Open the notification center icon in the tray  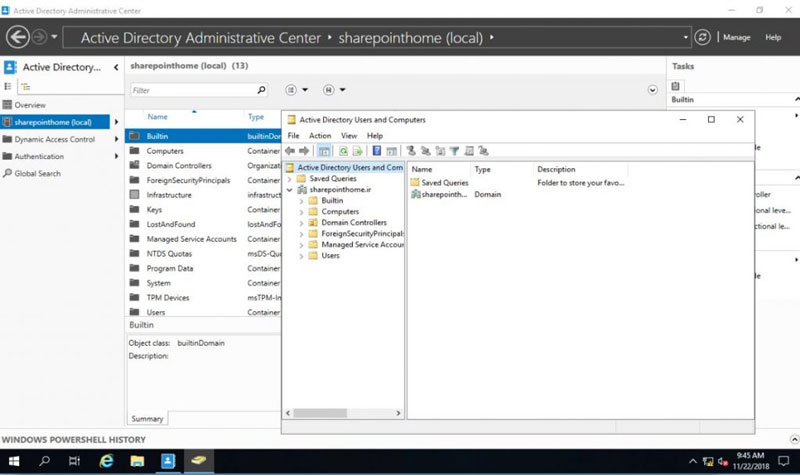(x=783, y=461)
